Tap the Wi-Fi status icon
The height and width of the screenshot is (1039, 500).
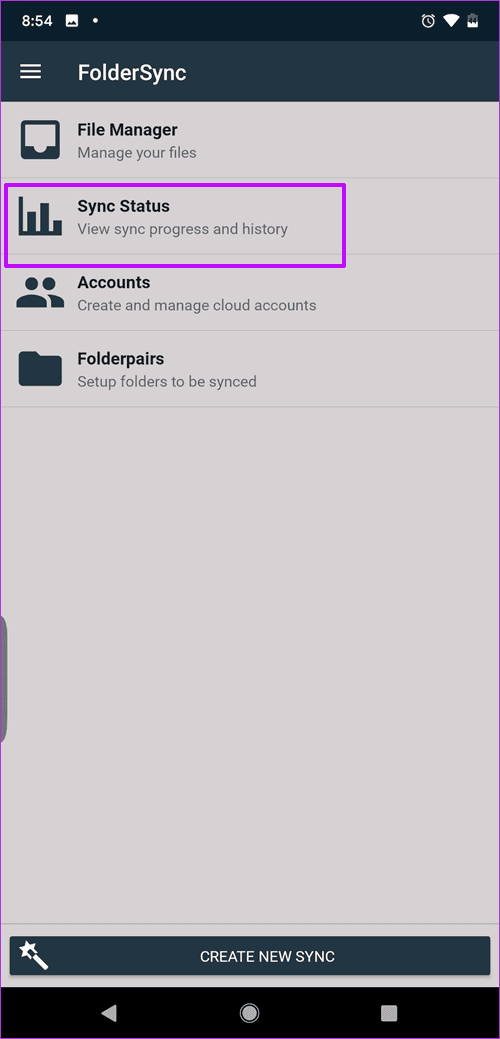pos(452,21)
